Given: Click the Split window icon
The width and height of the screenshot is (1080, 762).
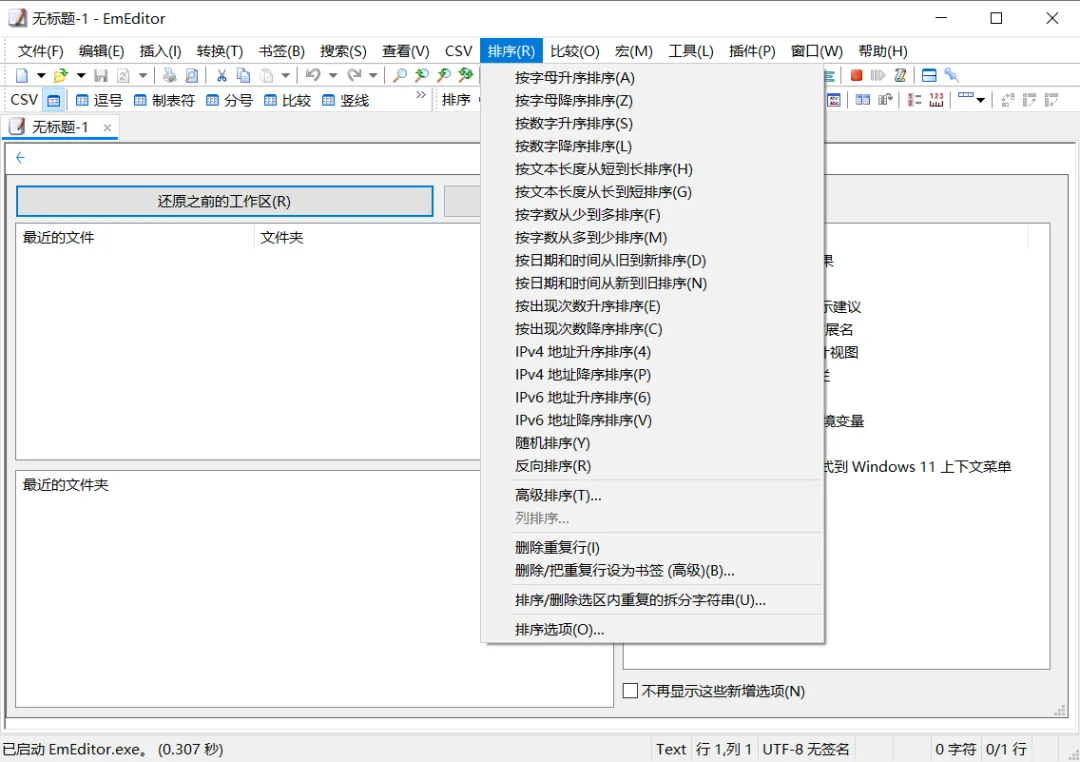Looking at the screenshot, I should 929,75.
